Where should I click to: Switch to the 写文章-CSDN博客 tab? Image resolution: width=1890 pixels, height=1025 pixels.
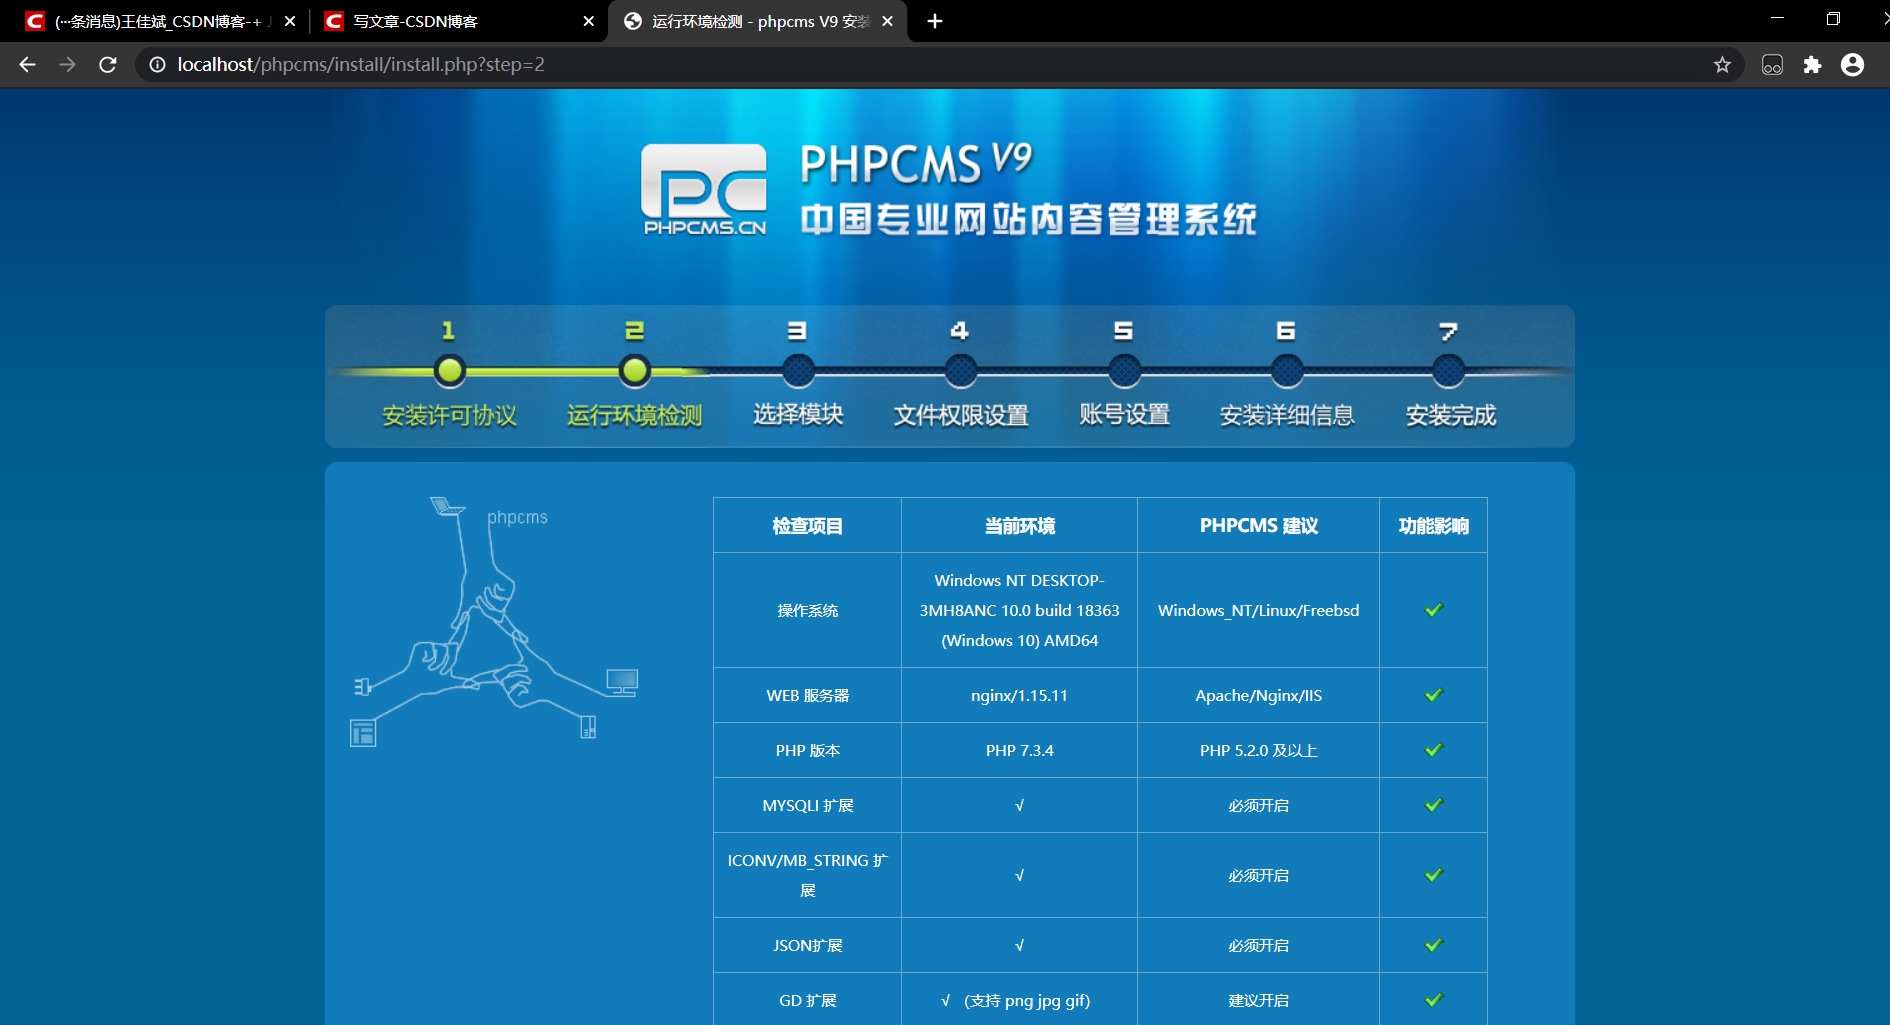[460, 21]
